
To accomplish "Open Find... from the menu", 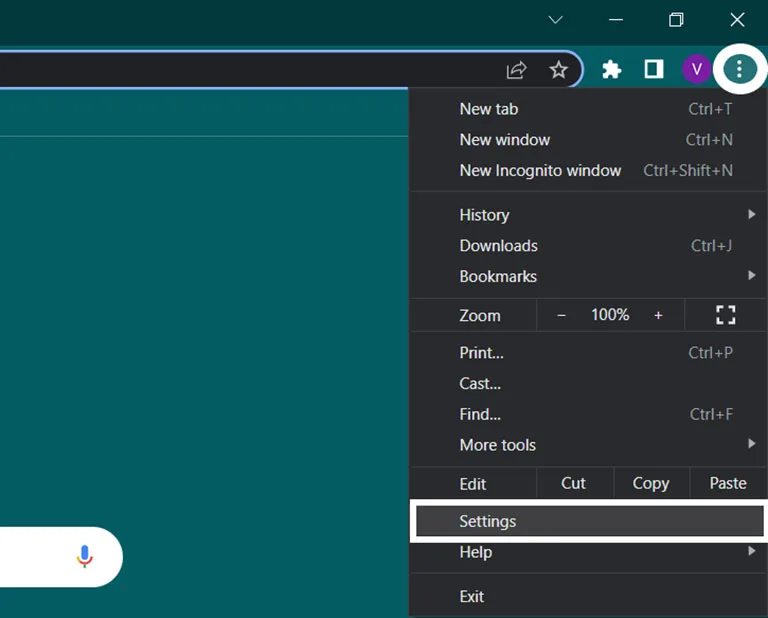I will [588, 414].
